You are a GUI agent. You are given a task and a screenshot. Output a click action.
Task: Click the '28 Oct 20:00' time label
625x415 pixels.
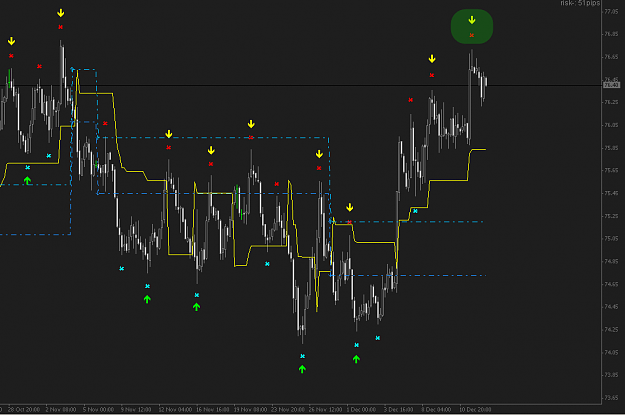[x=24, y=409]
